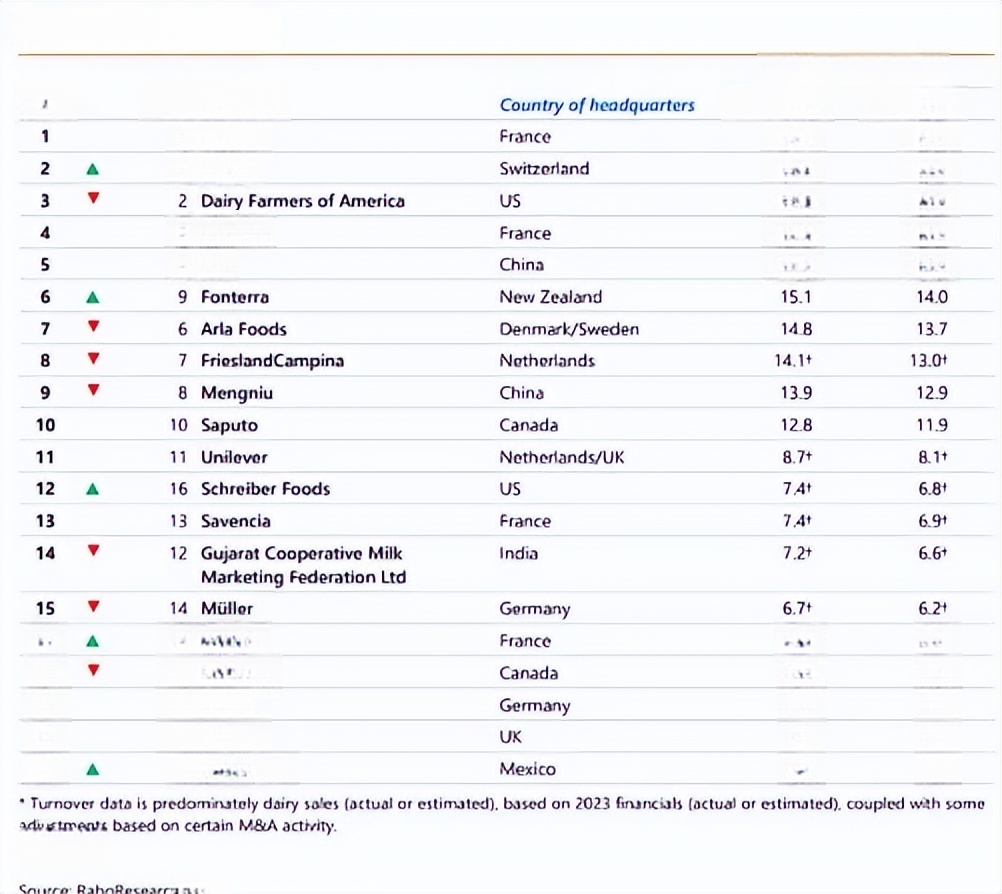1002x894 pixels.
Task: Click "Gujarat Cooperative Milk Marketing Federation Ltd"
Action: click(304, 565)
